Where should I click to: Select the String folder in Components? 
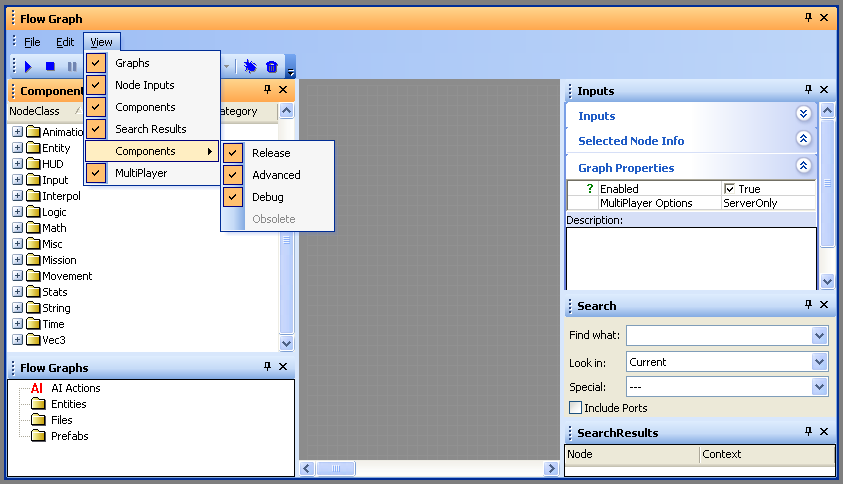(x=49, y=308)
